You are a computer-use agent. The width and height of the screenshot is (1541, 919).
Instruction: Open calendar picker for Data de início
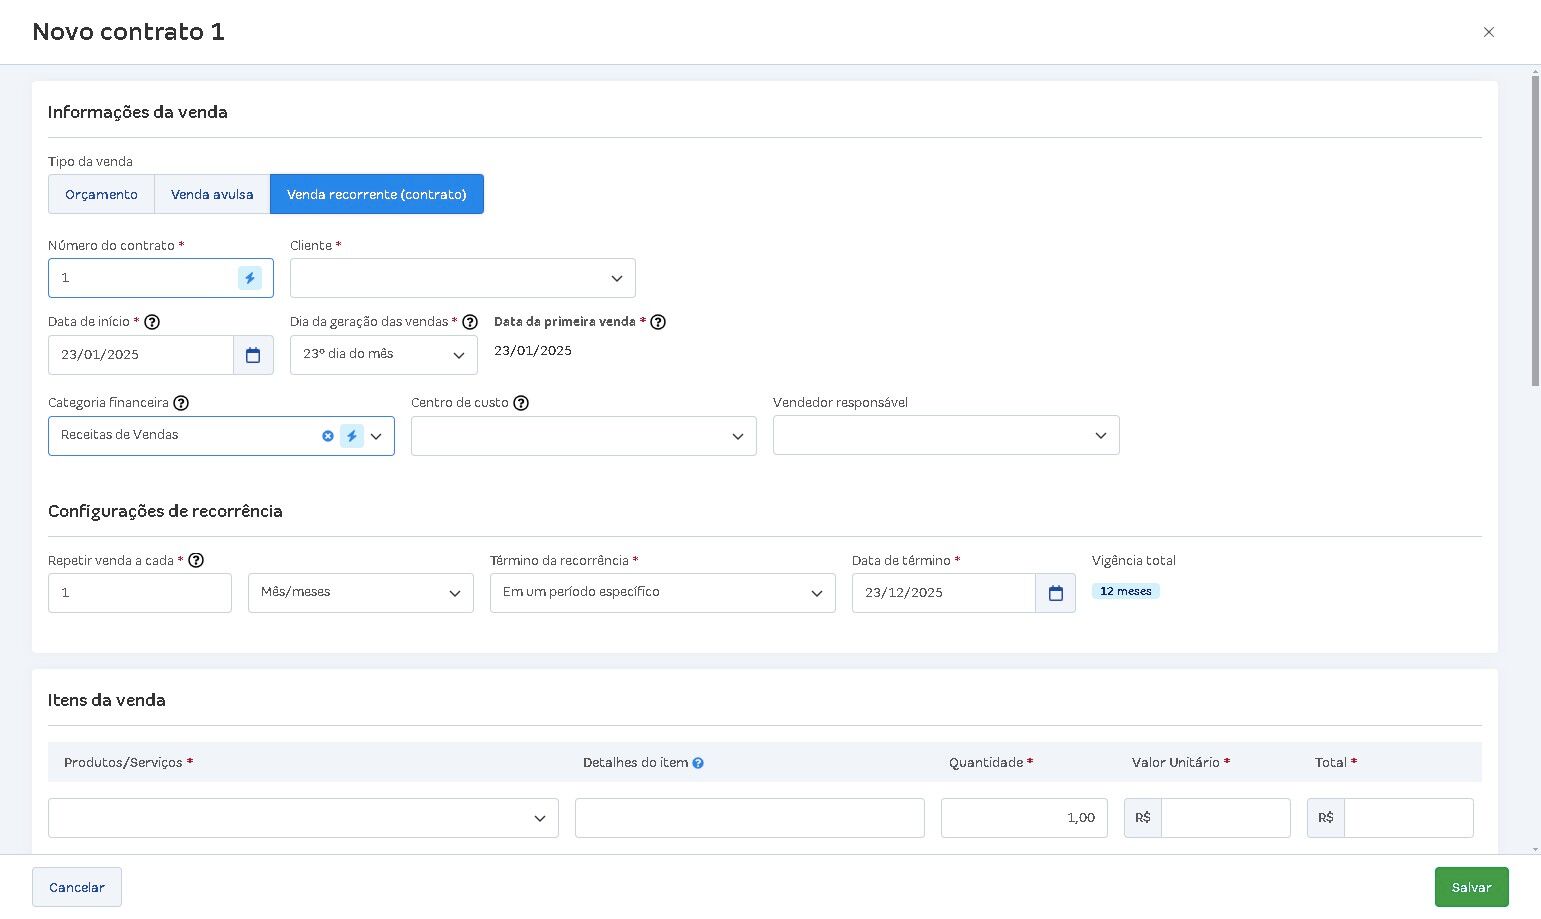pyautogui.click(x=253, y=355)
